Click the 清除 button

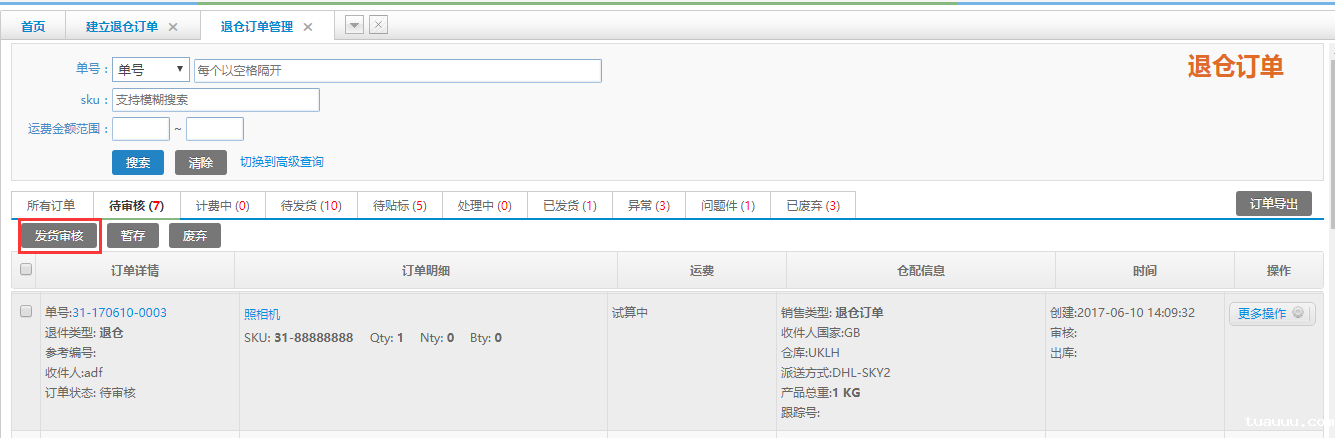click(201, 163)
